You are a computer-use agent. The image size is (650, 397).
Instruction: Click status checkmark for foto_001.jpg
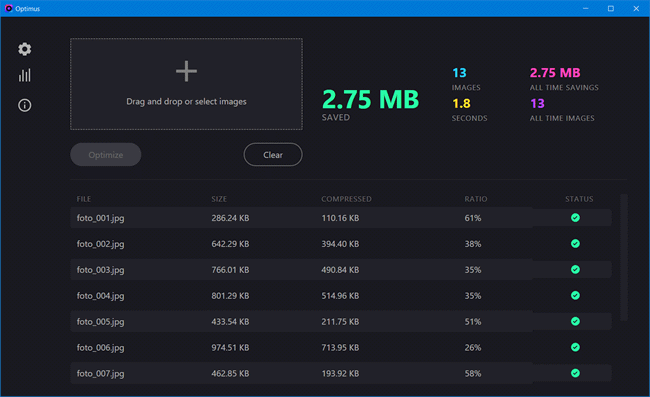pos(575,218)
